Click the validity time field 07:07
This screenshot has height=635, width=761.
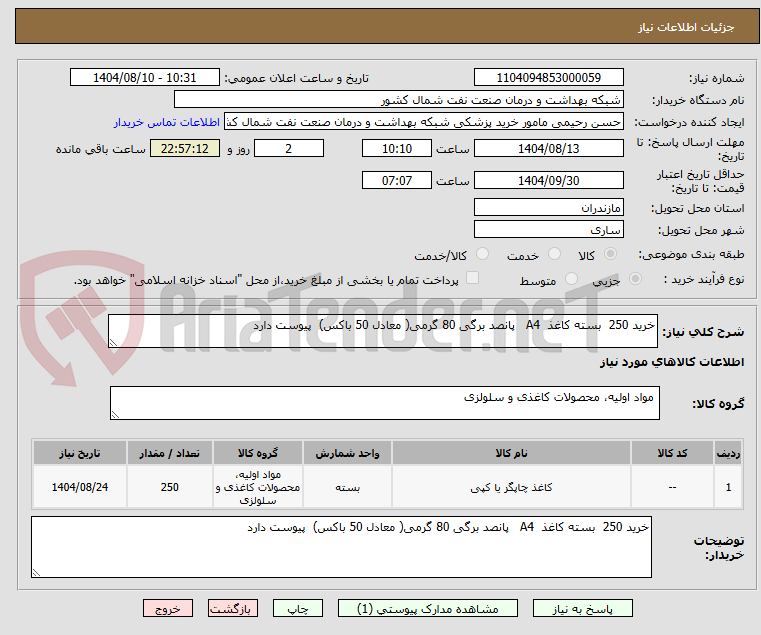coord(397,181)
